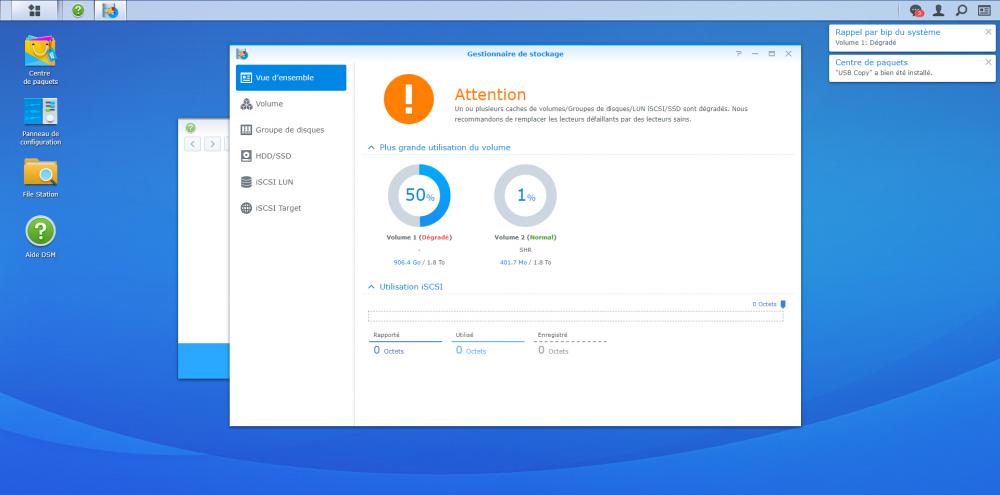Open Groupe de disques section
Viewport: 1000px width, 495px height.
click(289, 130)
